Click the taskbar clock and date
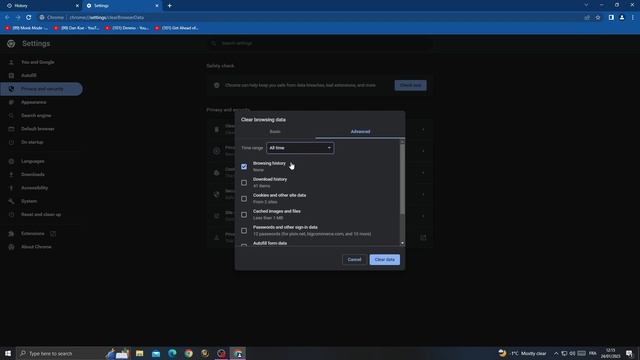This screenshot has height=360, width=640. tap(611, 353)
